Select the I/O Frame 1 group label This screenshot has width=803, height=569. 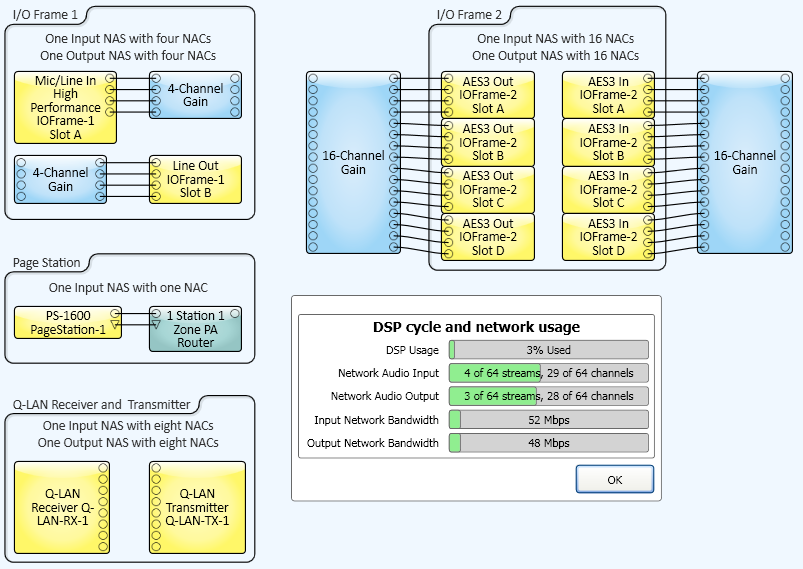pyautogui.click(x=45, y=15)
